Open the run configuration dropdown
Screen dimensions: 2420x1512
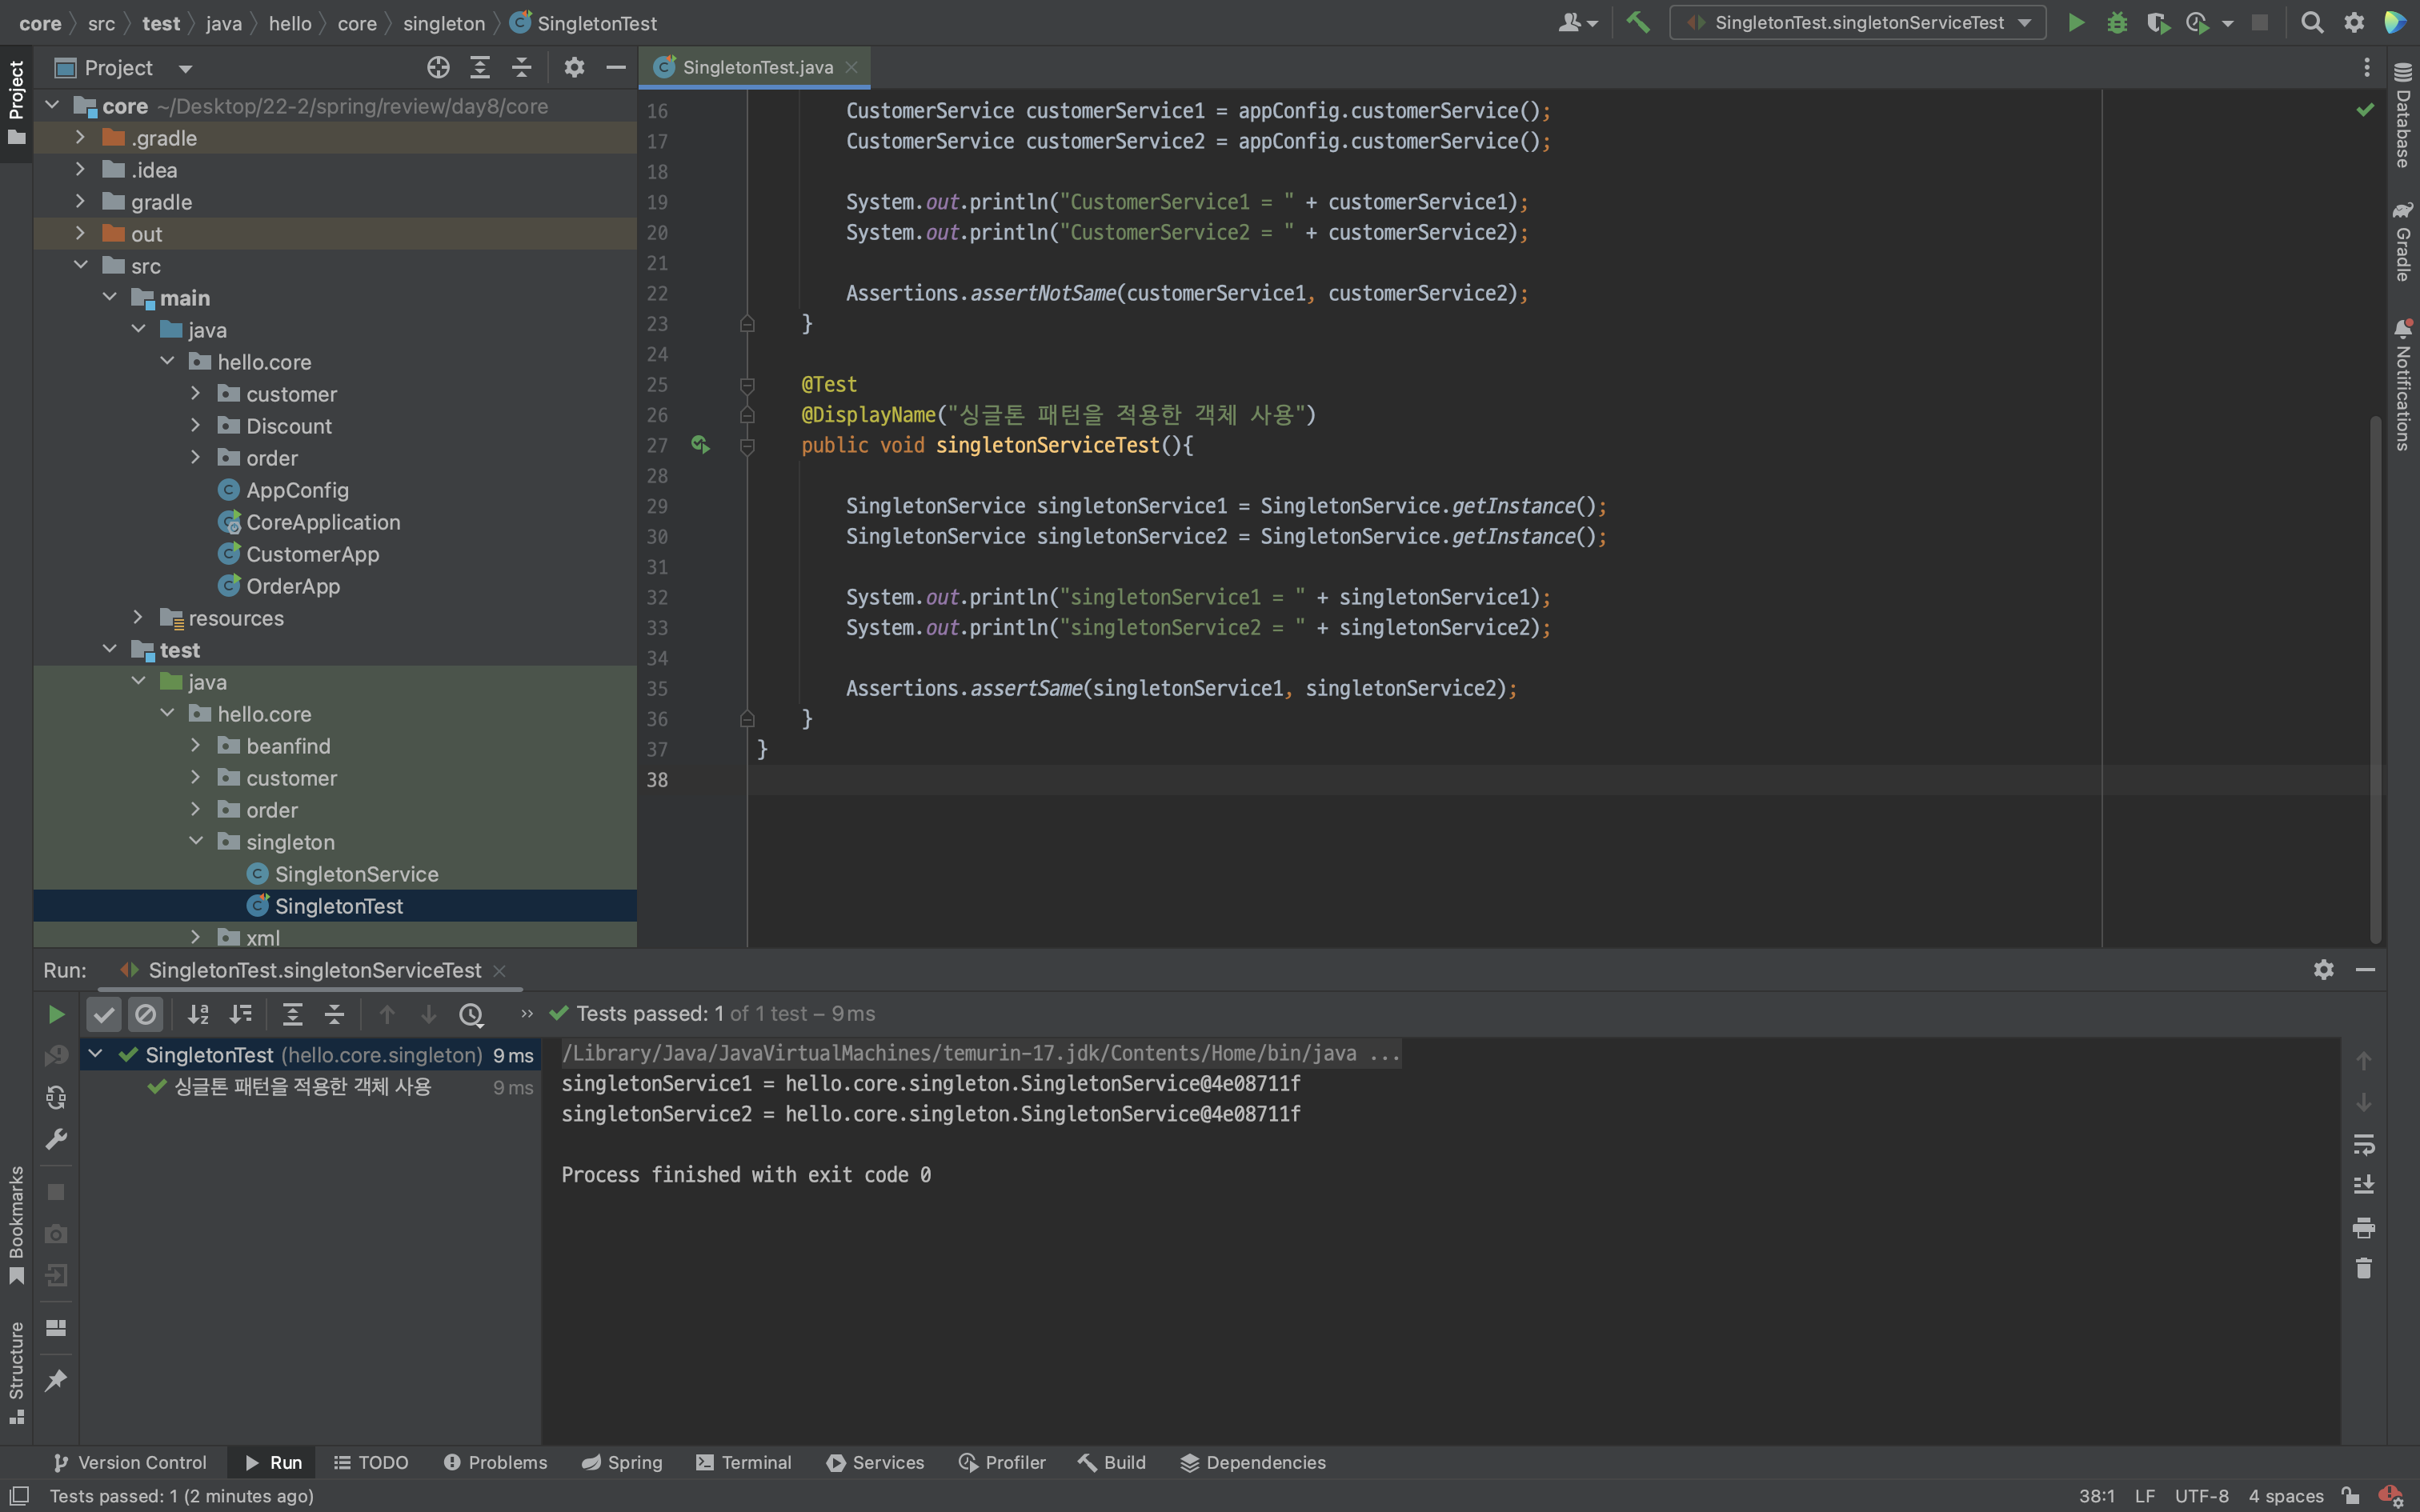tap(1858, 22)
